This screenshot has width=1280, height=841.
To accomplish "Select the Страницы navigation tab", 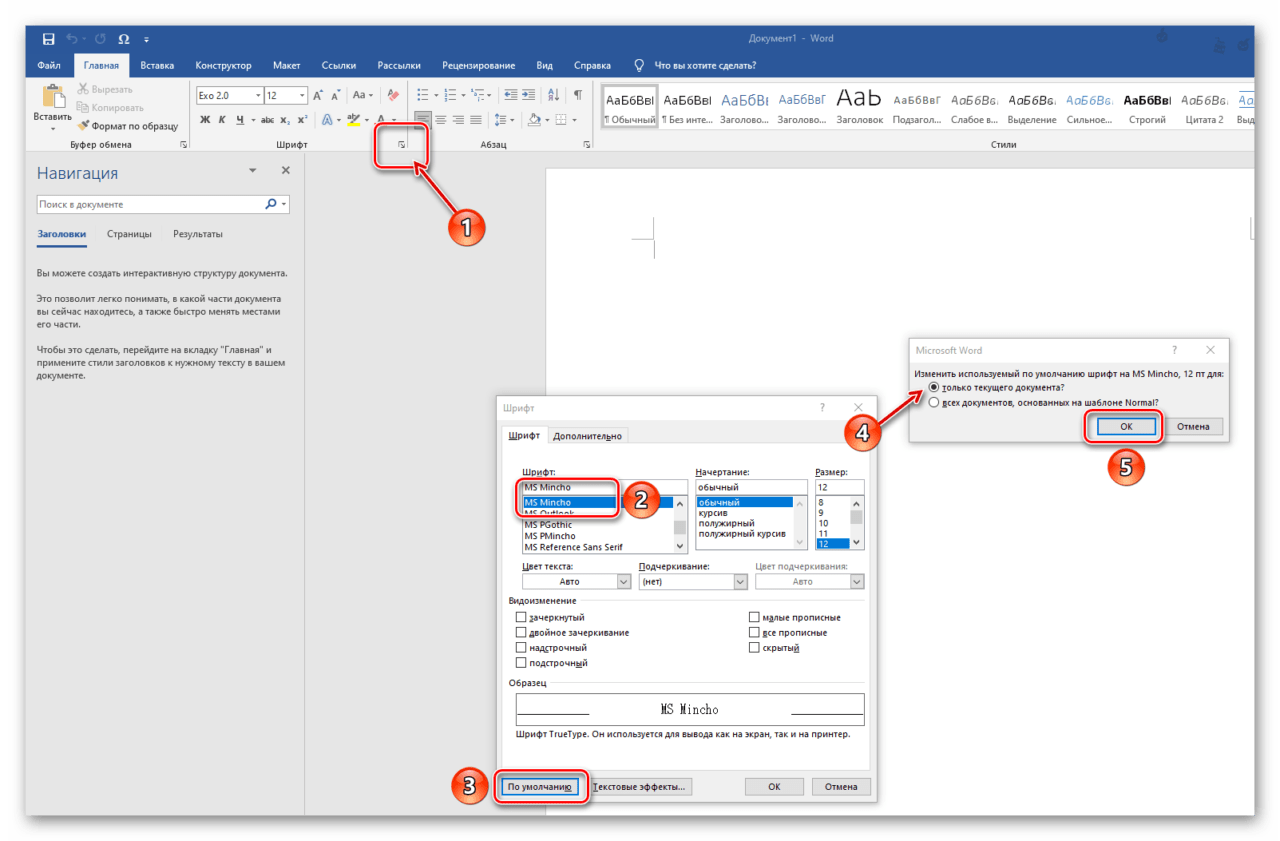I will pos(129,234).
